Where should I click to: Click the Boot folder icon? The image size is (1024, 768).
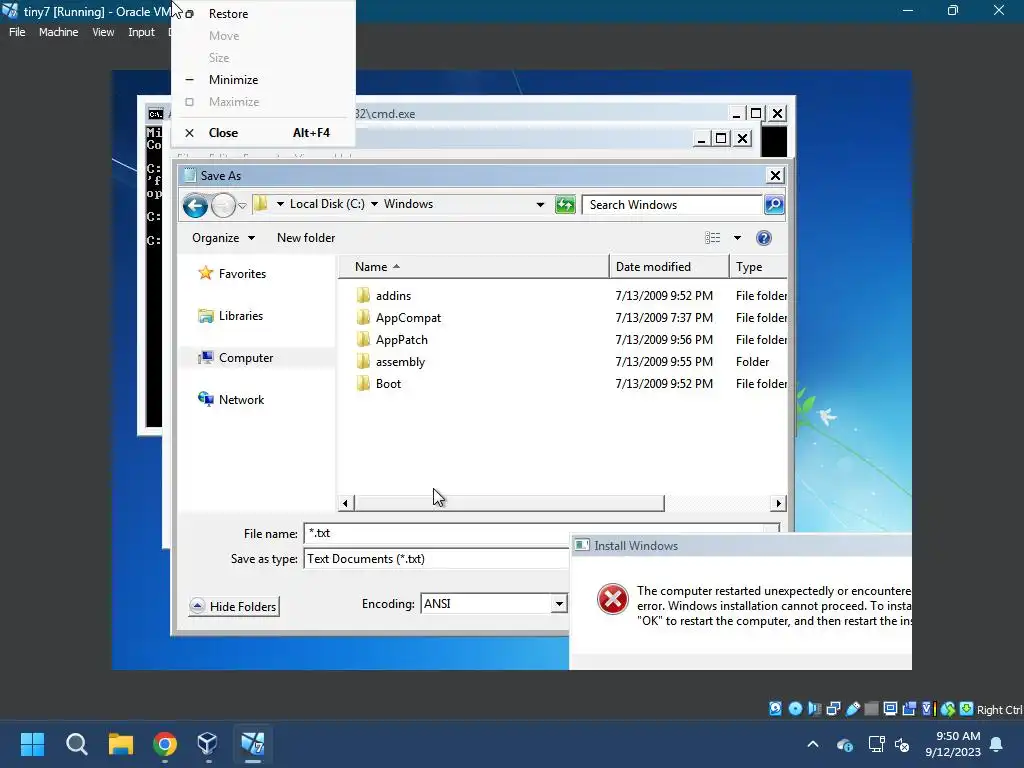click(364, 383)
